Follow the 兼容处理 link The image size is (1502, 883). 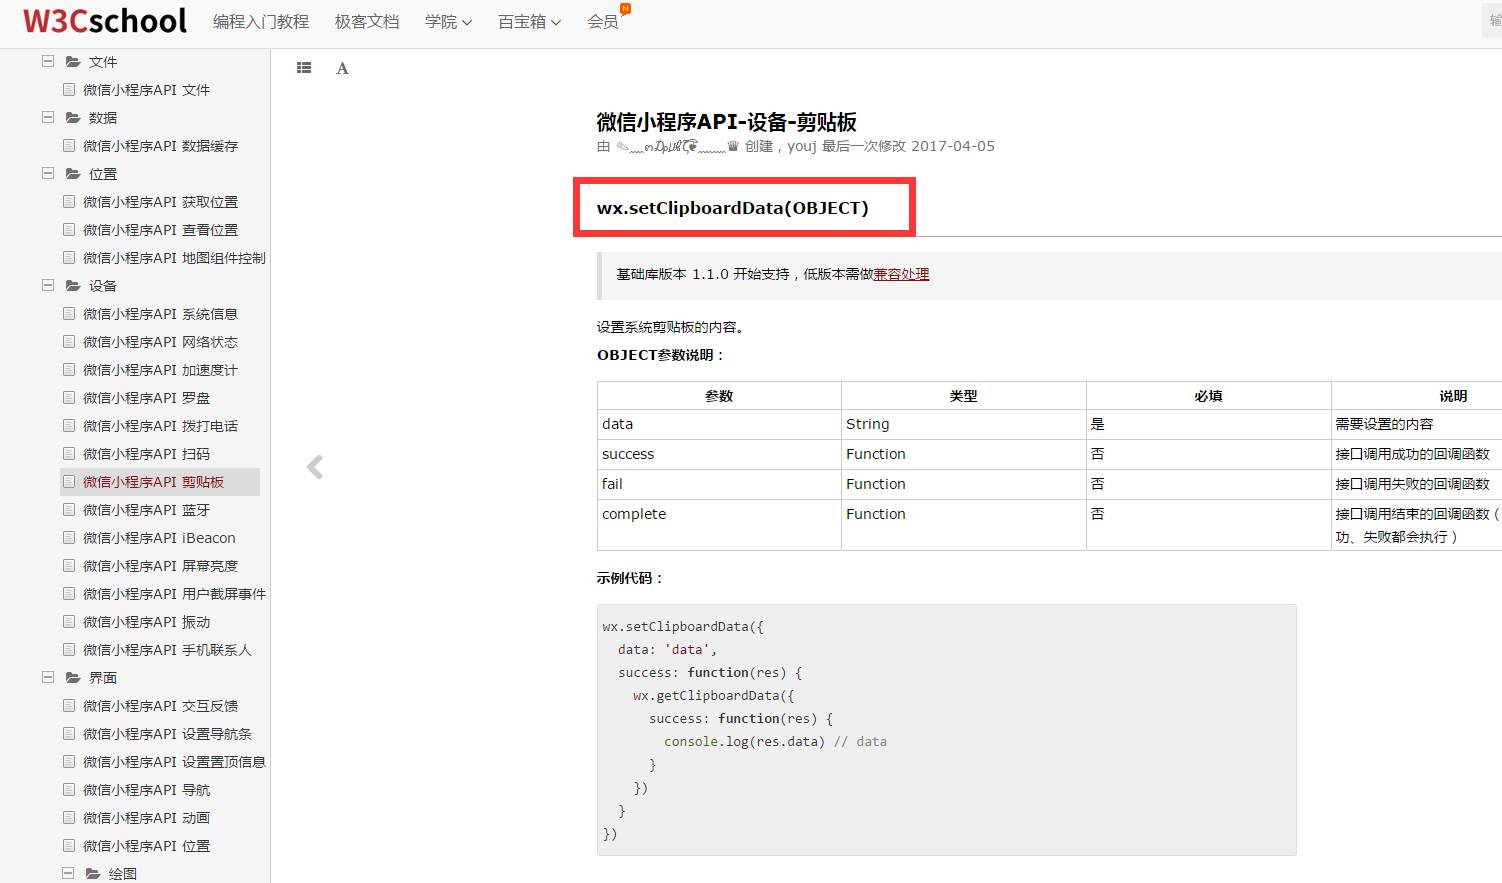point(901,274)
